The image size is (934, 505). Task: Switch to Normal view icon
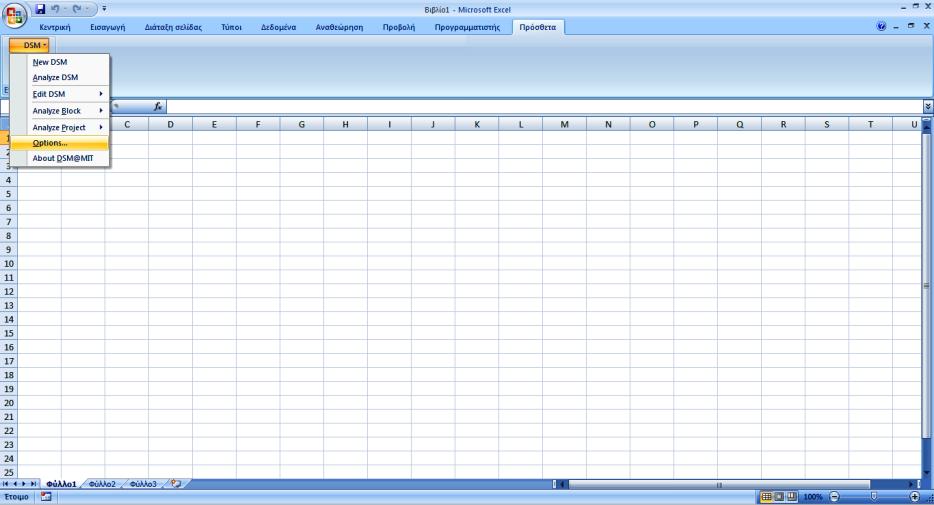tap(767, 497)
